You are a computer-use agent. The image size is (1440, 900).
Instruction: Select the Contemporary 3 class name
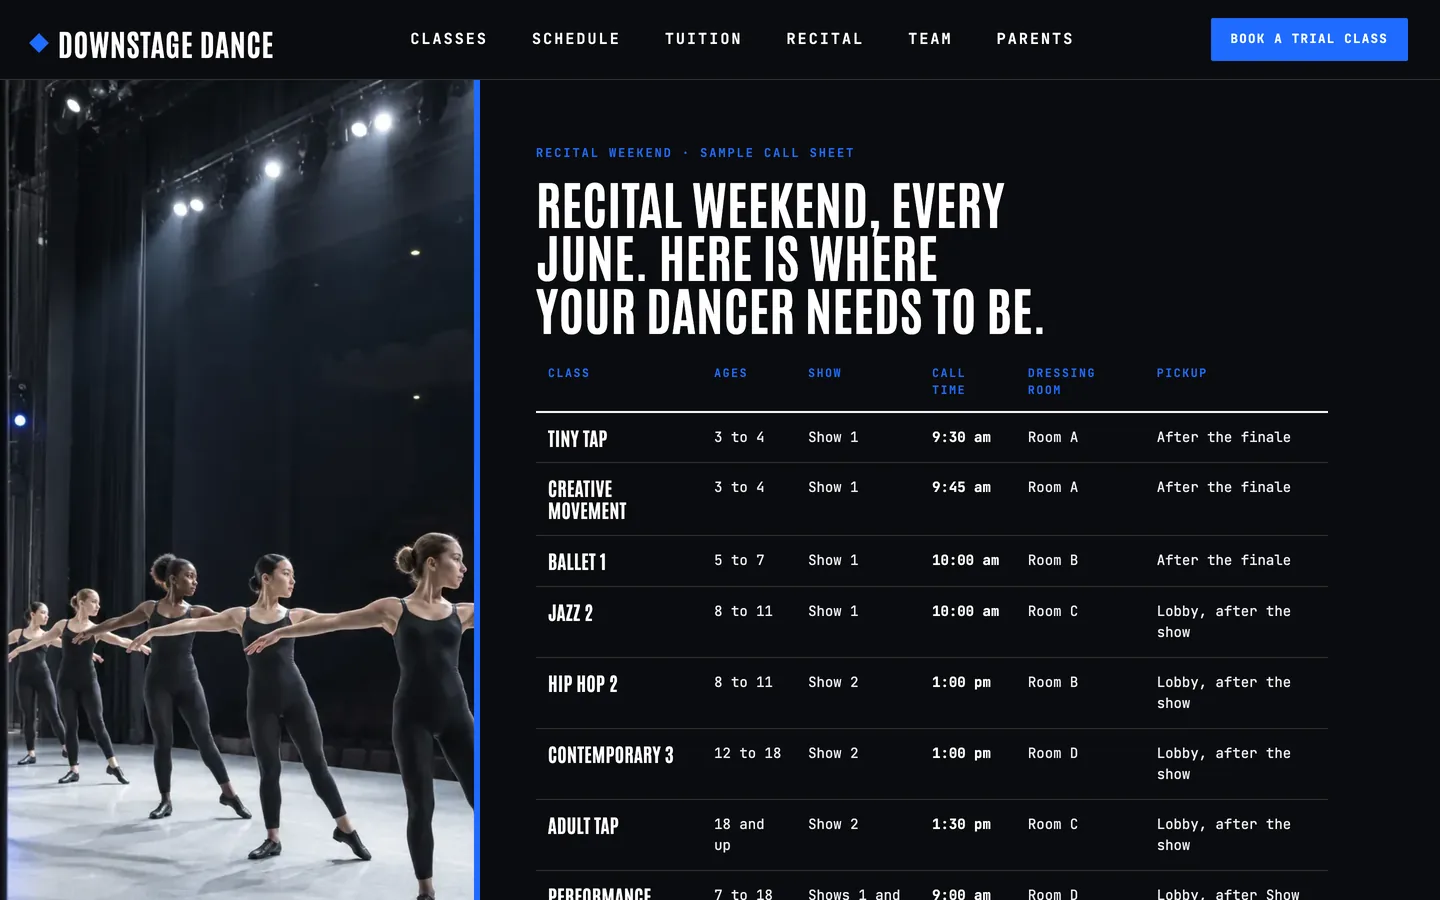click(x=611, y=755)
